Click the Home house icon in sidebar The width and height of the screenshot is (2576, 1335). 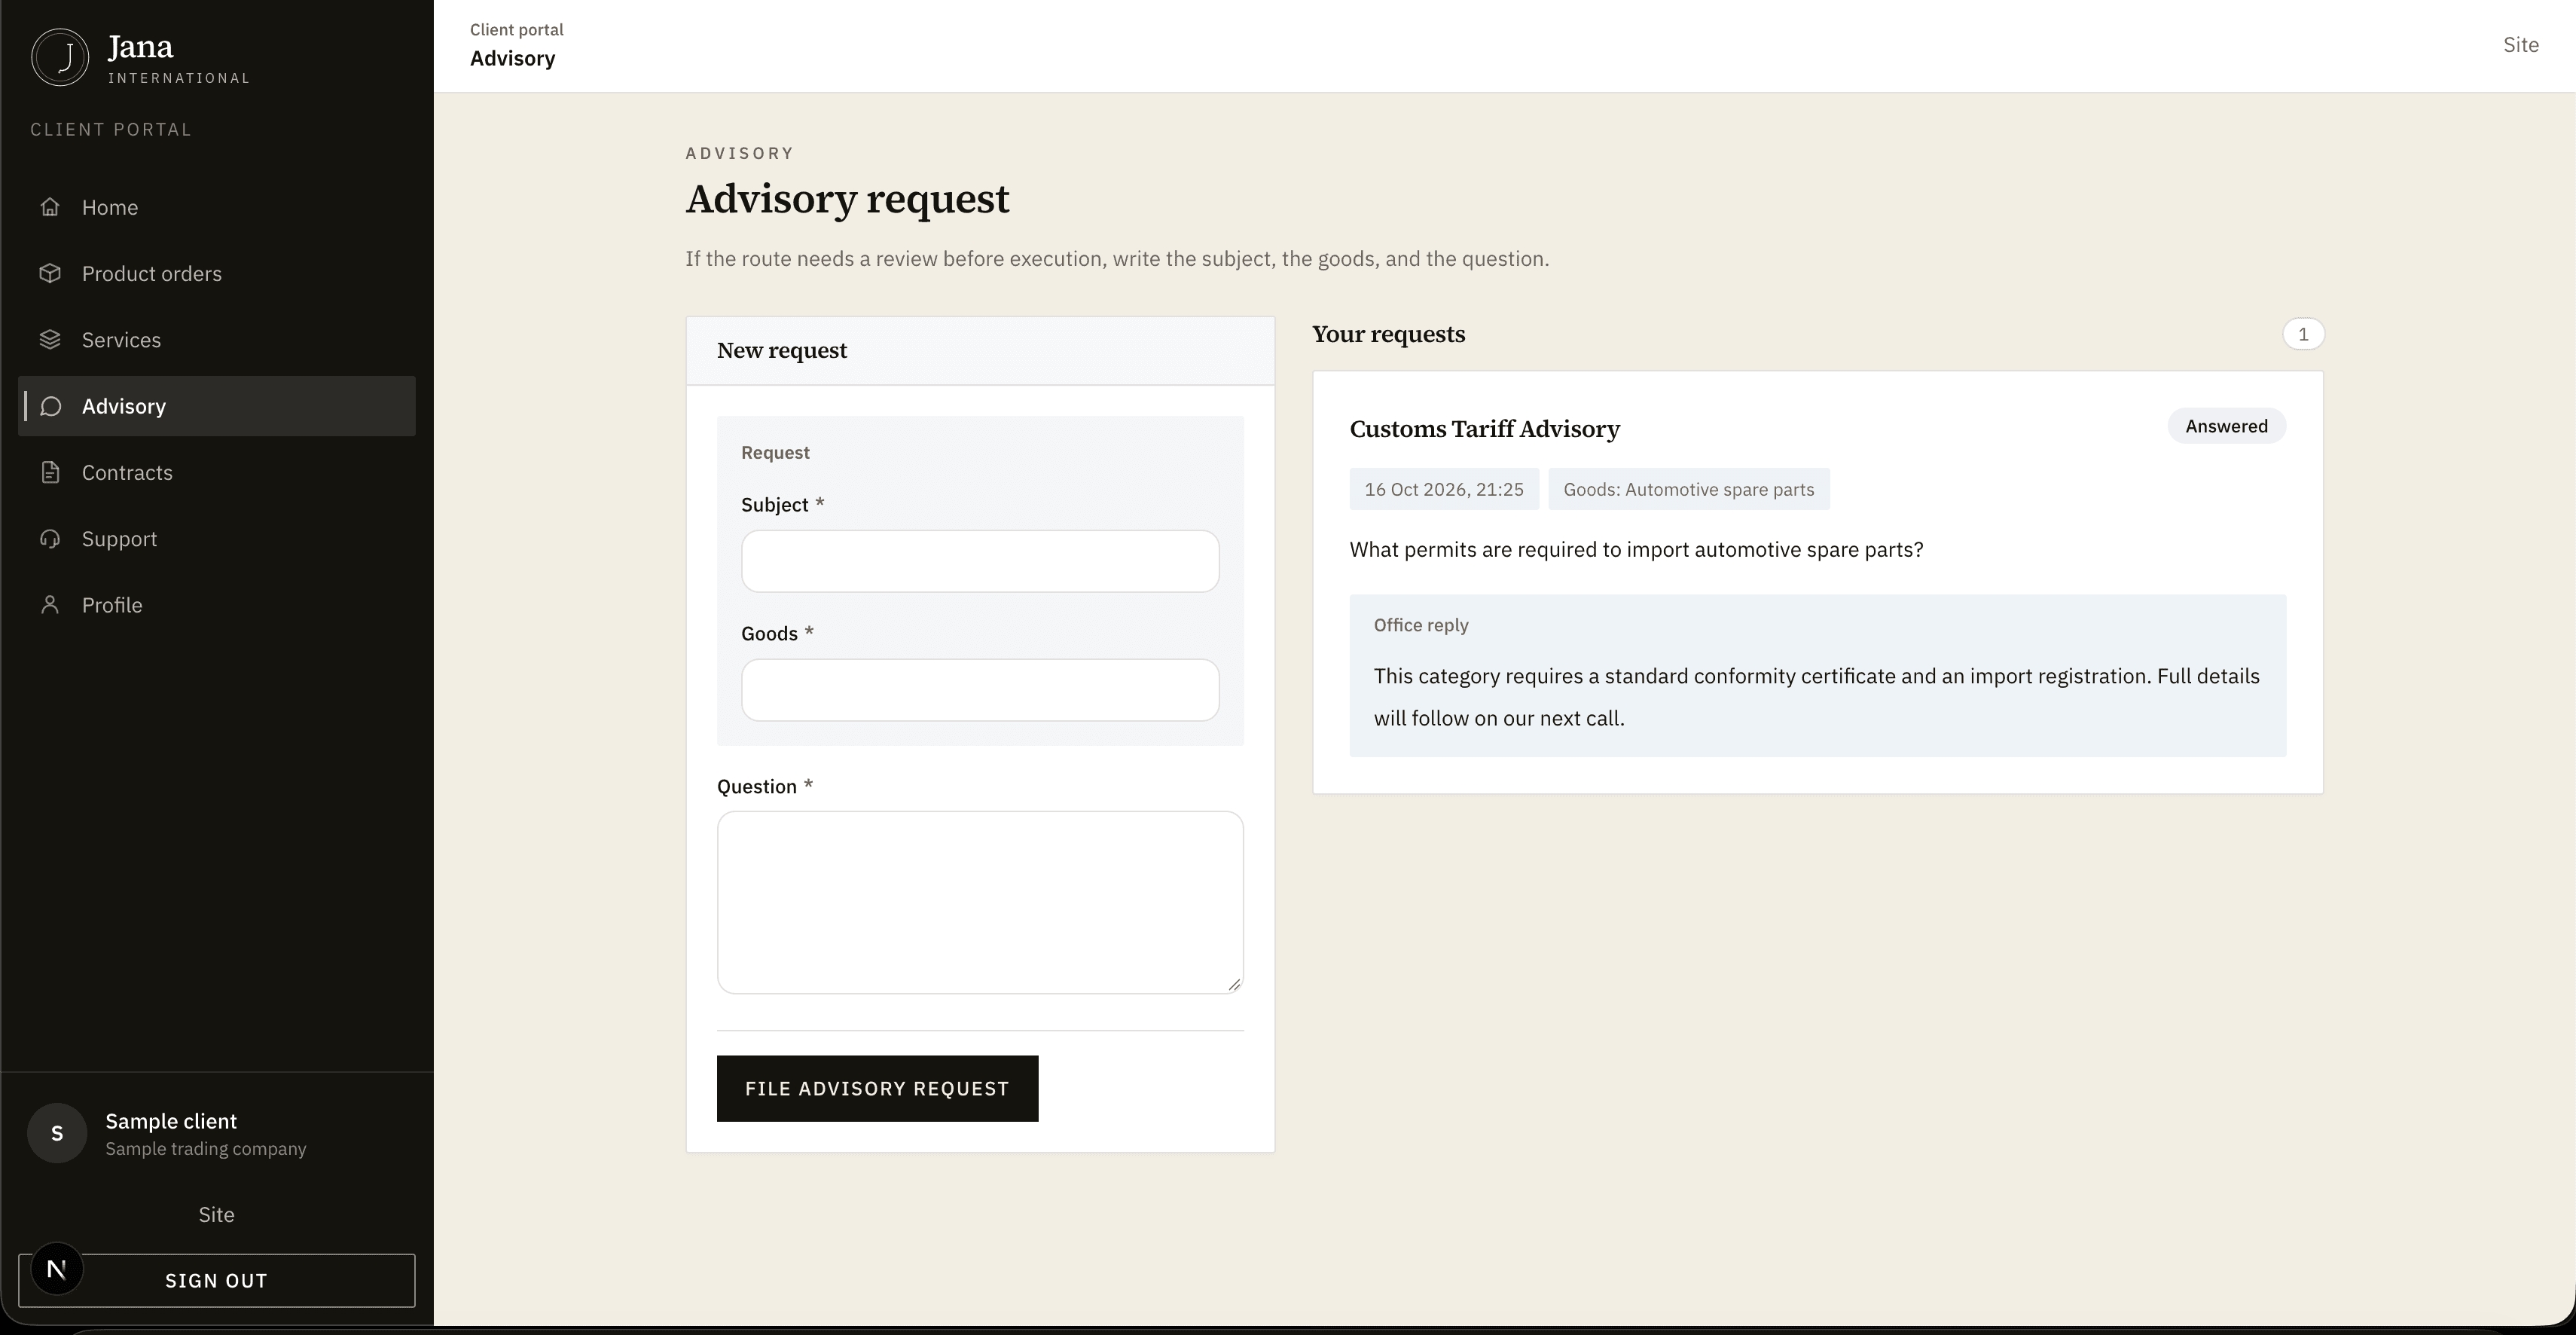click(x=50, y=207)
